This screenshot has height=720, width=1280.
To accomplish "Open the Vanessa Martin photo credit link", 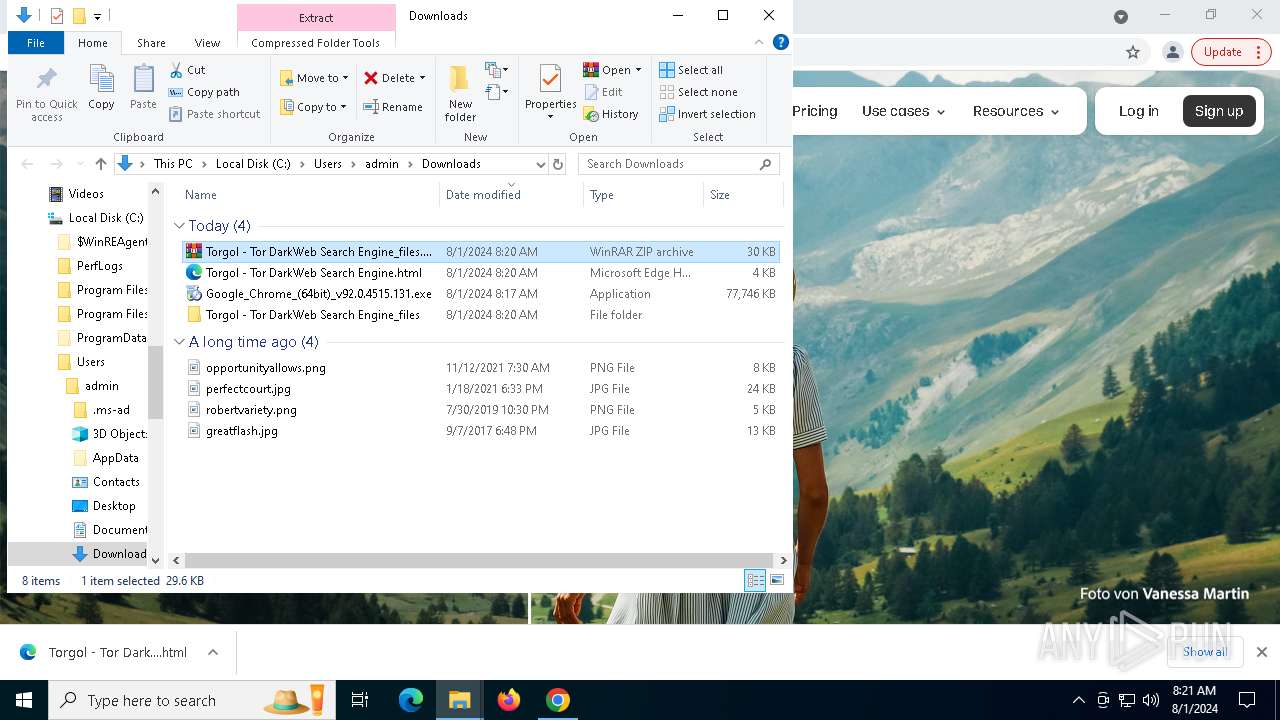I will (1195, 594).
